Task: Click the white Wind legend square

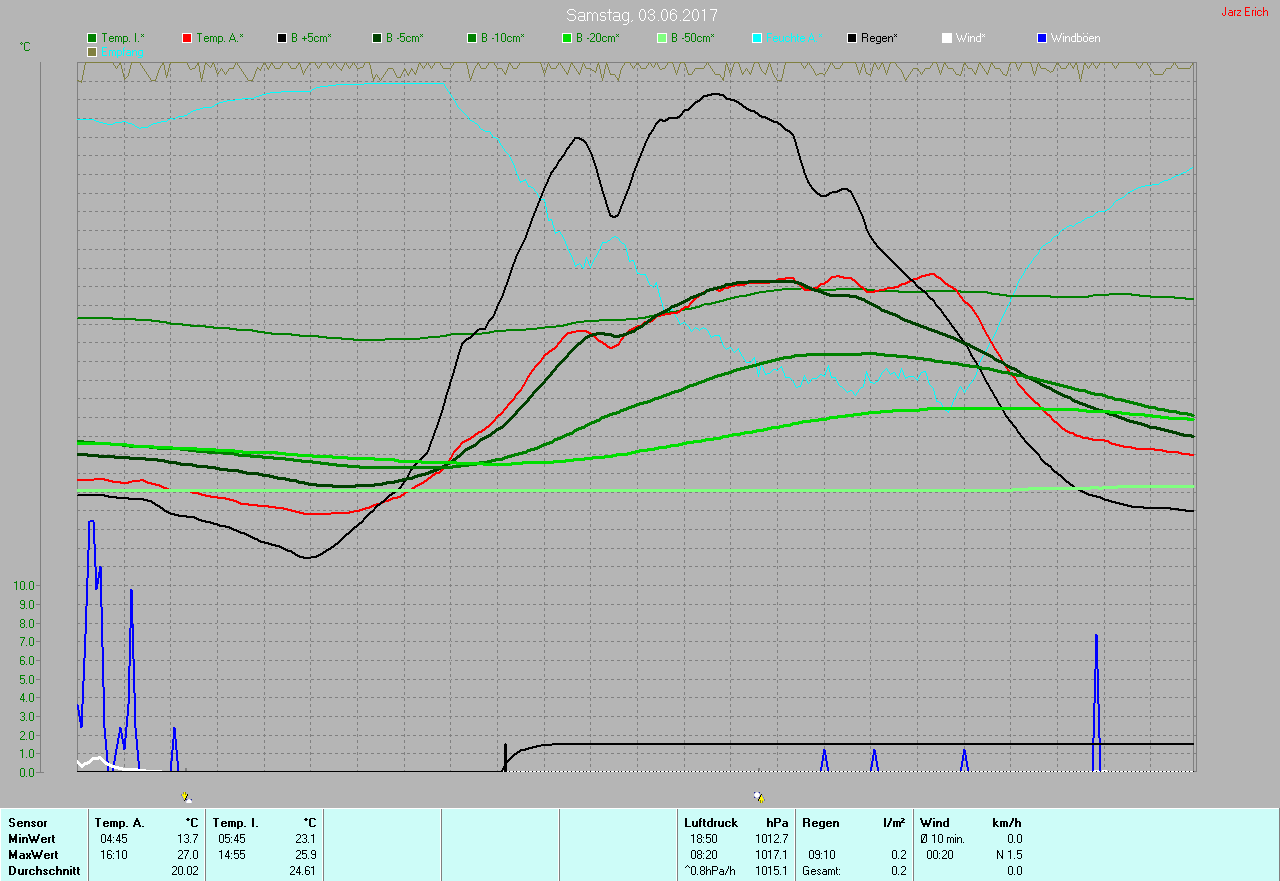Action: tap(947, 38)
